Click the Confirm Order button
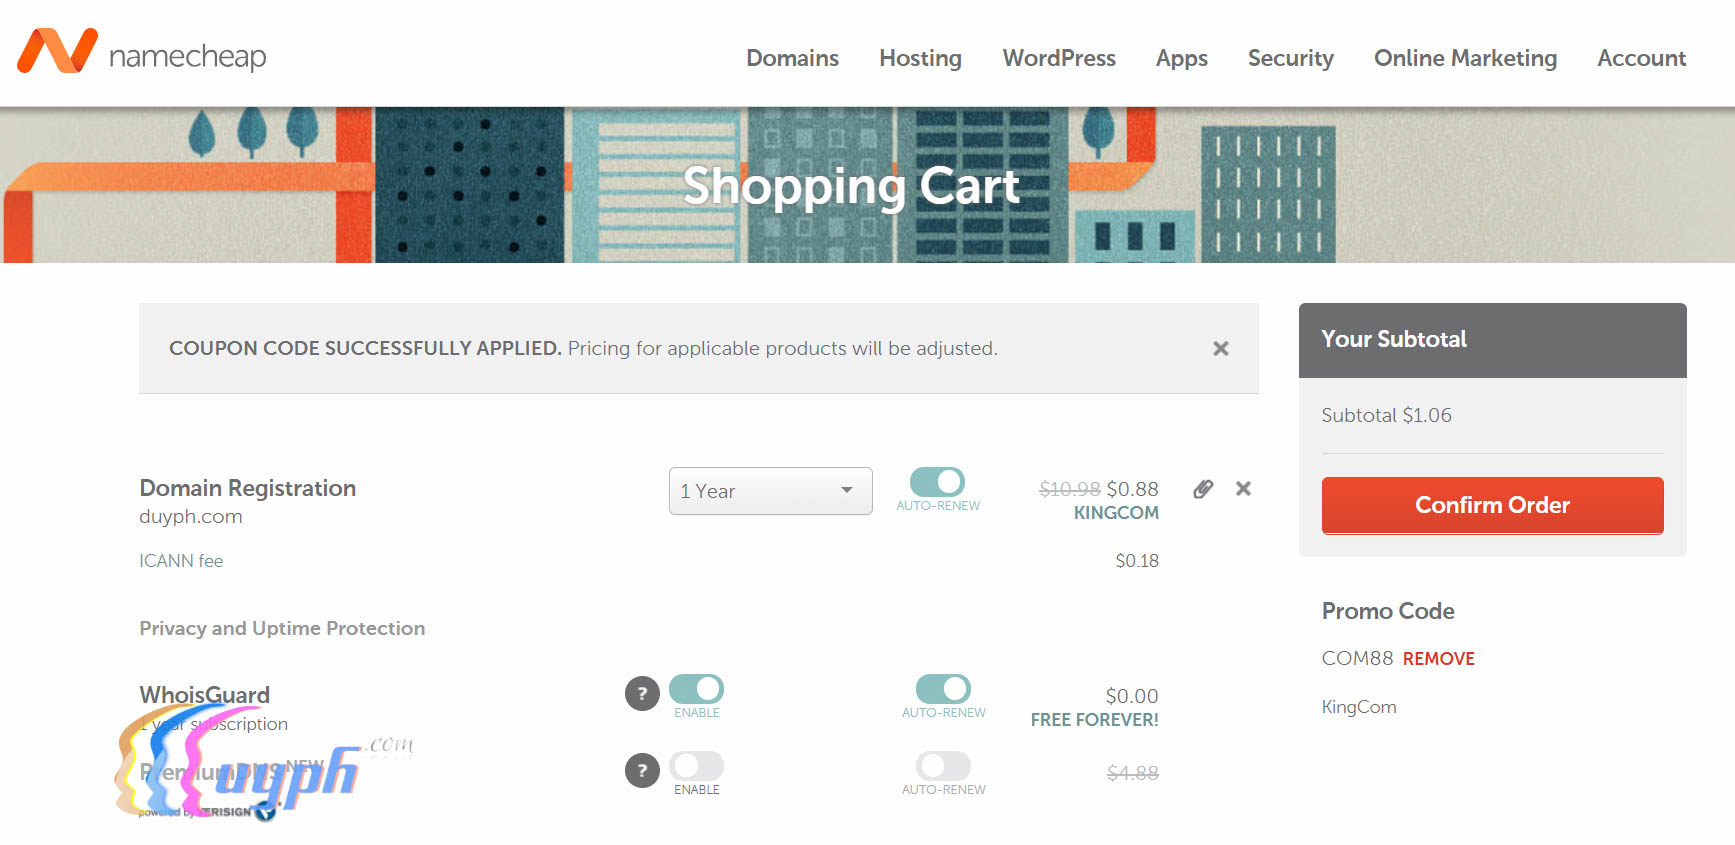Viewport: 1735px width, 845px height. (x=1492, y=505)
